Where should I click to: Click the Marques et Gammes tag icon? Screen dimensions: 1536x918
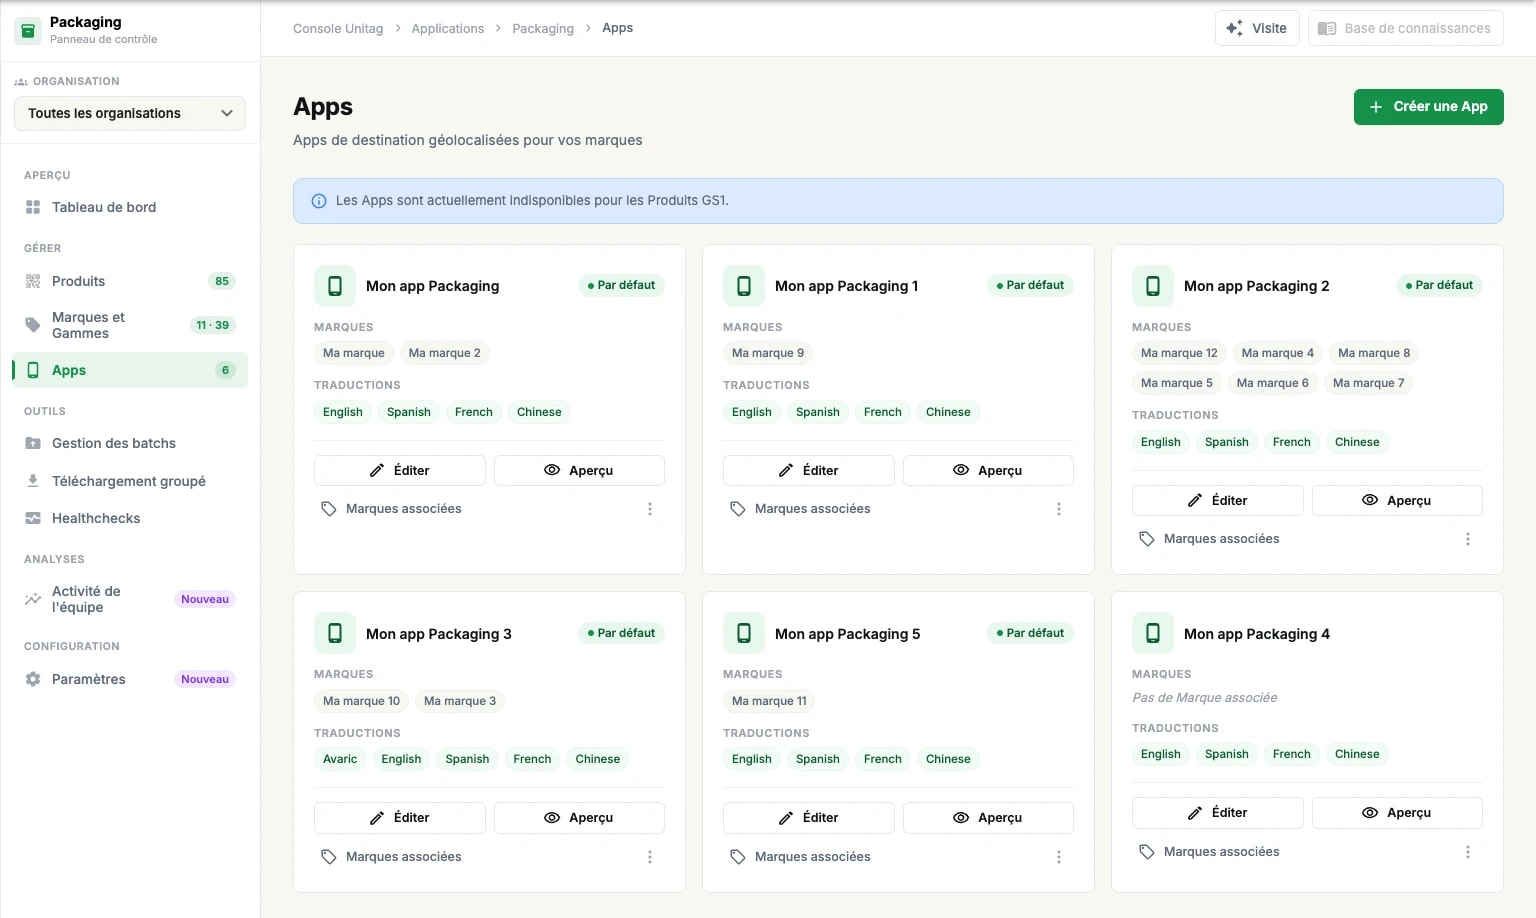click(33, 325)
